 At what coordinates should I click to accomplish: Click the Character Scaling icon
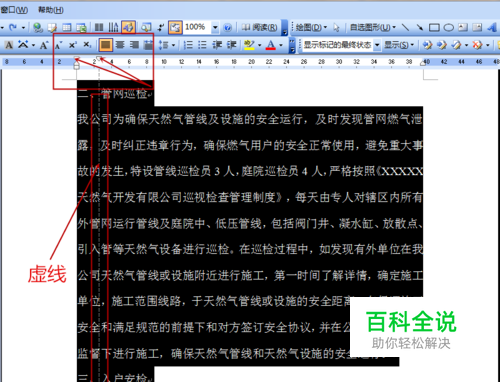point(23,45)
